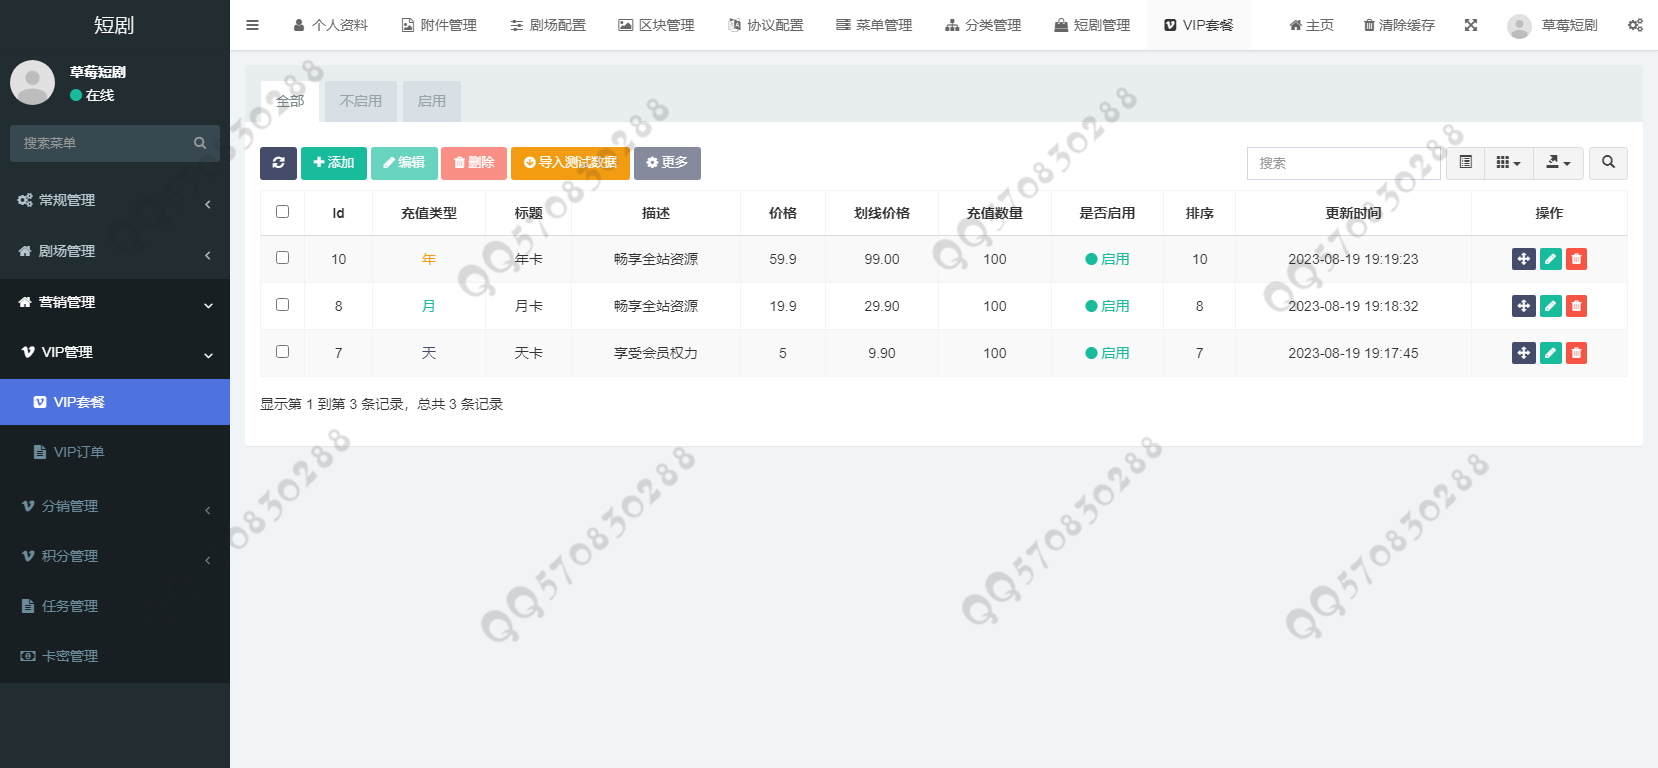Open the columns visibility dropdown
Screen dimensions: 1658x768
(x=1508, y=163)
